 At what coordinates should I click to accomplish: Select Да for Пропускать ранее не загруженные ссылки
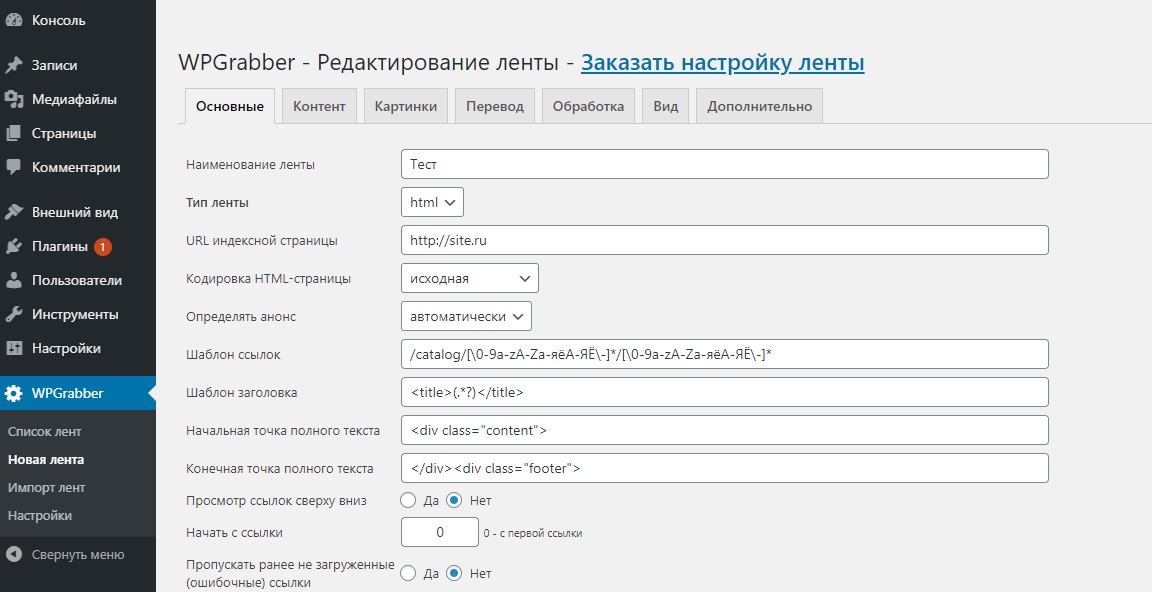[408, 573]
